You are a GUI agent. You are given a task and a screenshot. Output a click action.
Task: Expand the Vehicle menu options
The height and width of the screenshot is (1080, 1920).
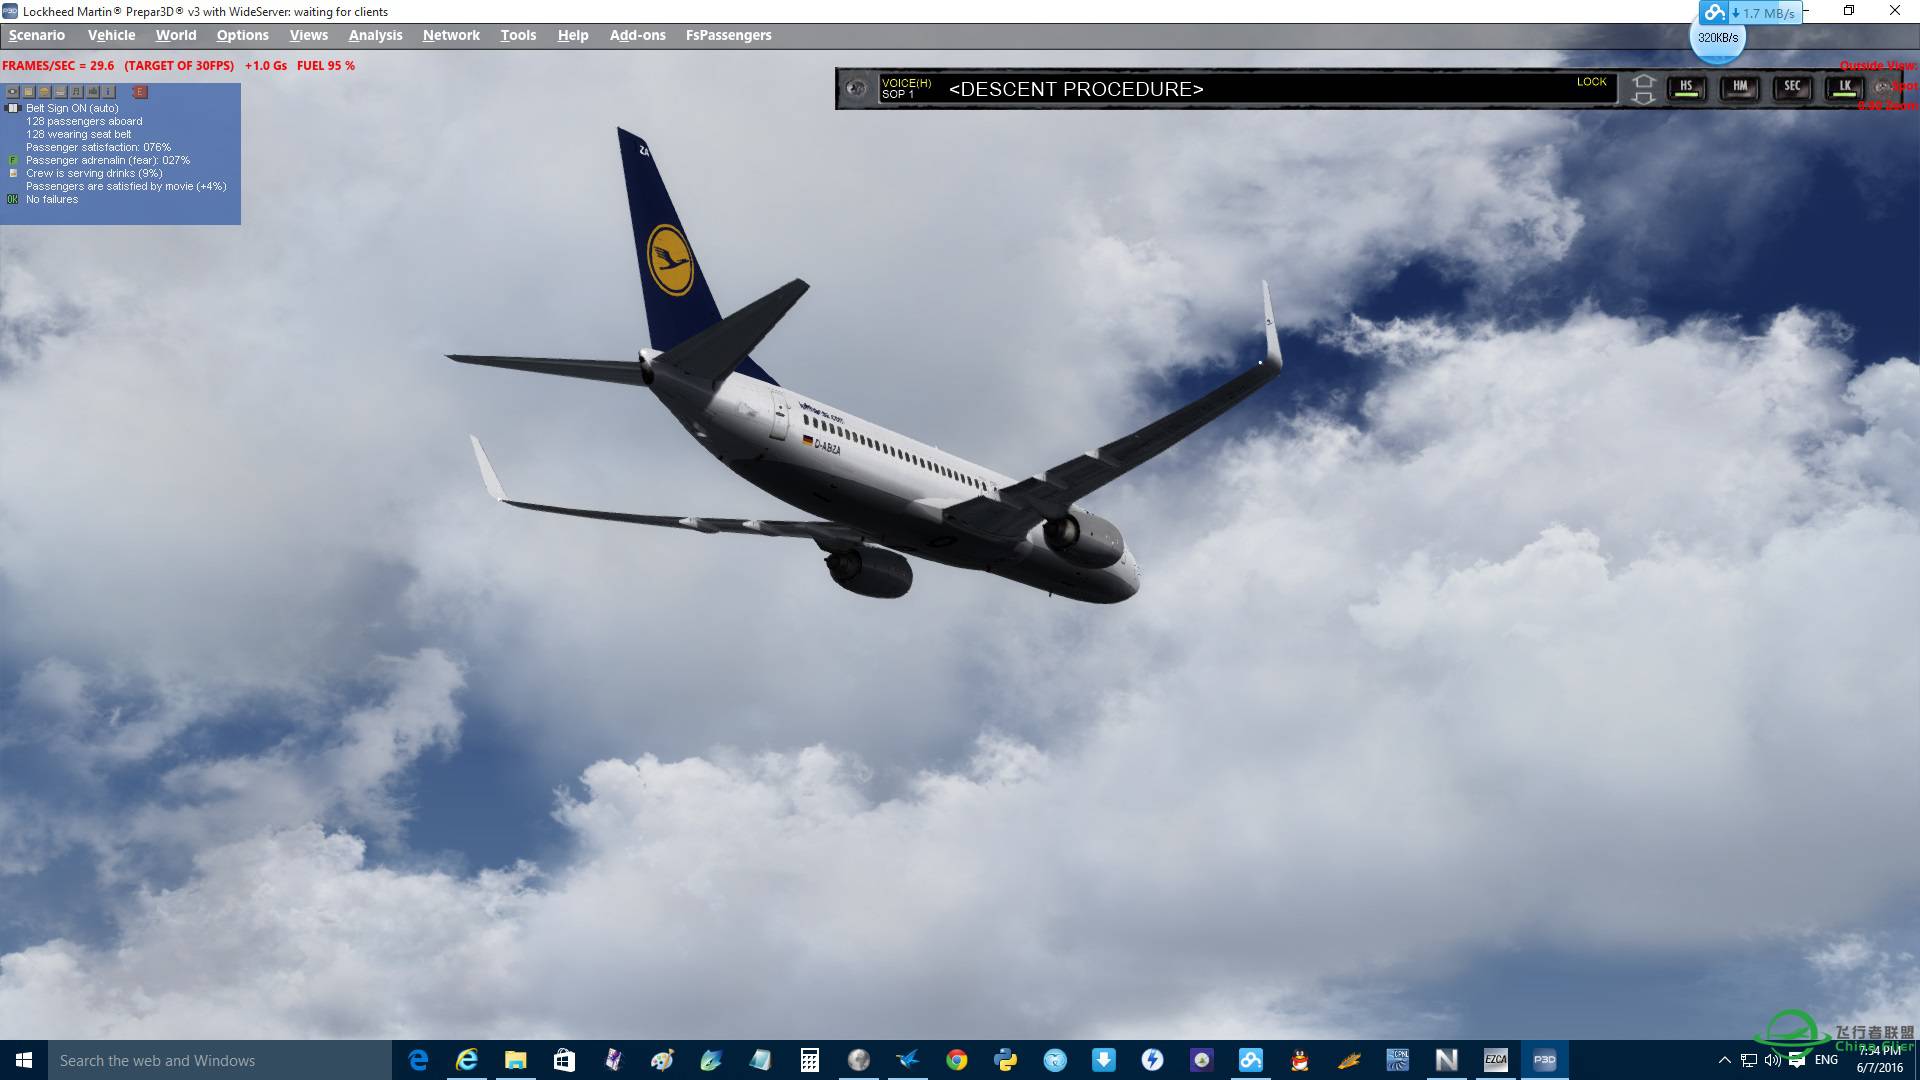click(111, 34)
